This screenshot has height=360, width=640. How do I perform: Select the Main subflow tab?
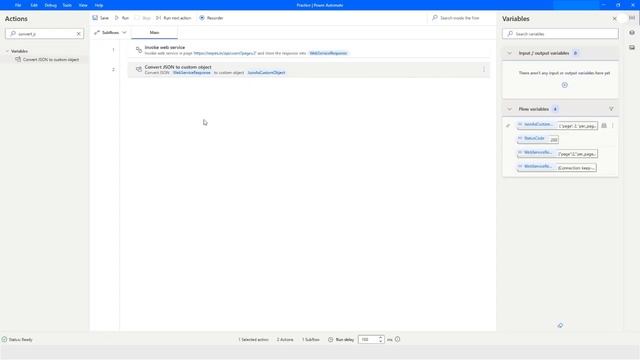[154, 32]
